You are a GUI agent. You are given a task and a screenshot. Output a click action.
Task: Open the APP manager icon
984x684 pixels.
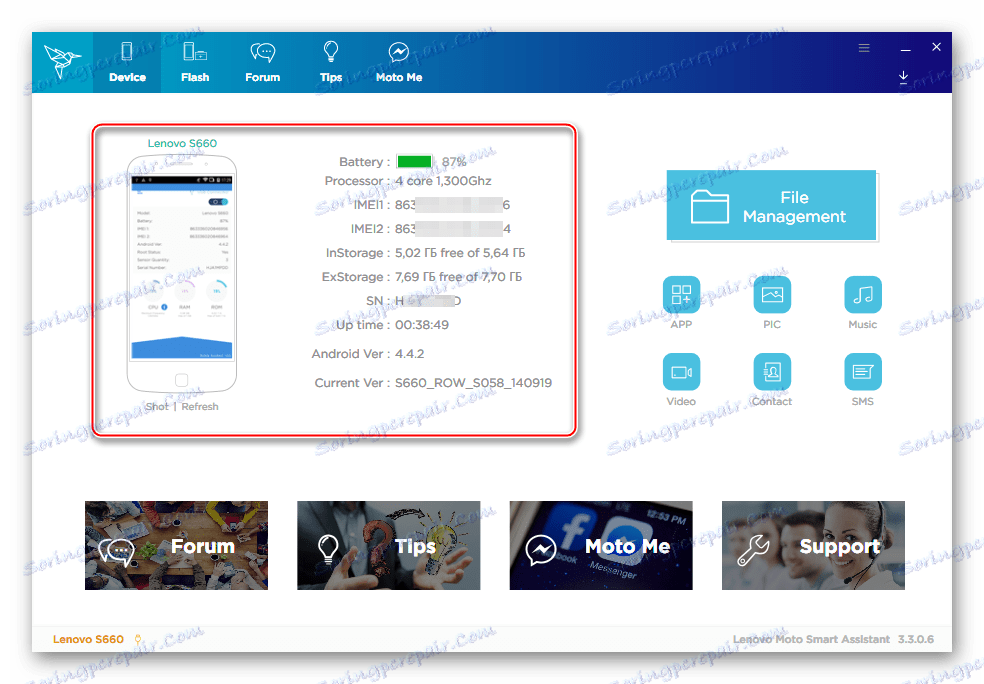681,296
